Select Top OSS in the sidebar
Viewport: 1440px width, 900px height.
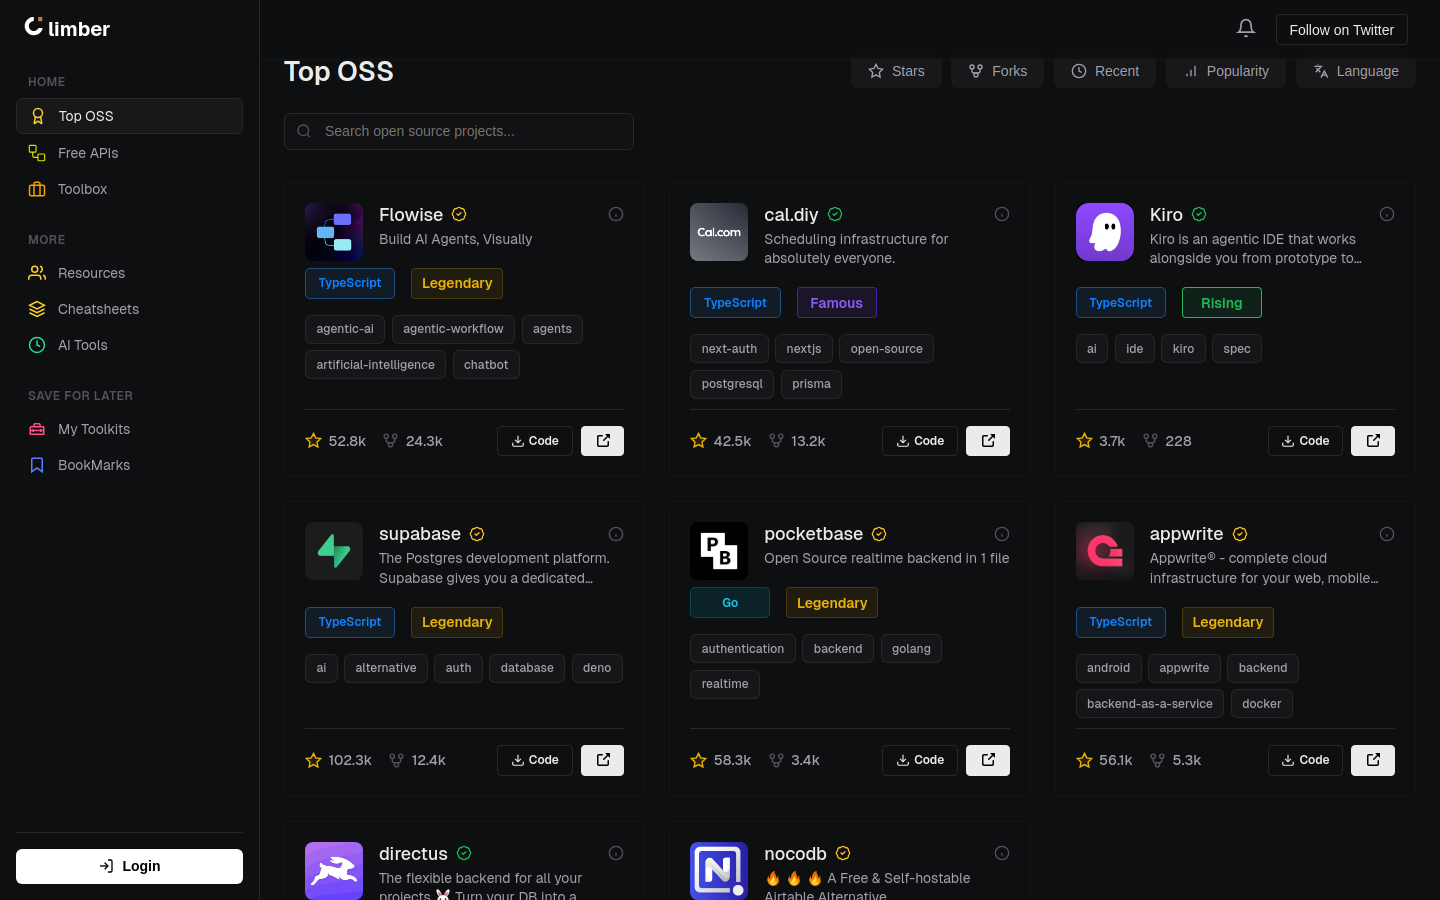pyautogui.click(x=129, y=116)
